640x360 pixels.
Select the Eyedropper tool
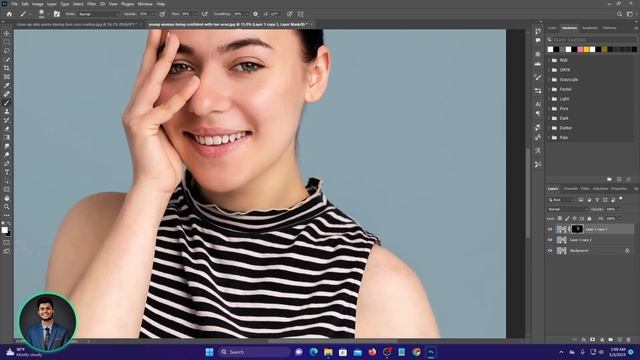coord(7,85)
